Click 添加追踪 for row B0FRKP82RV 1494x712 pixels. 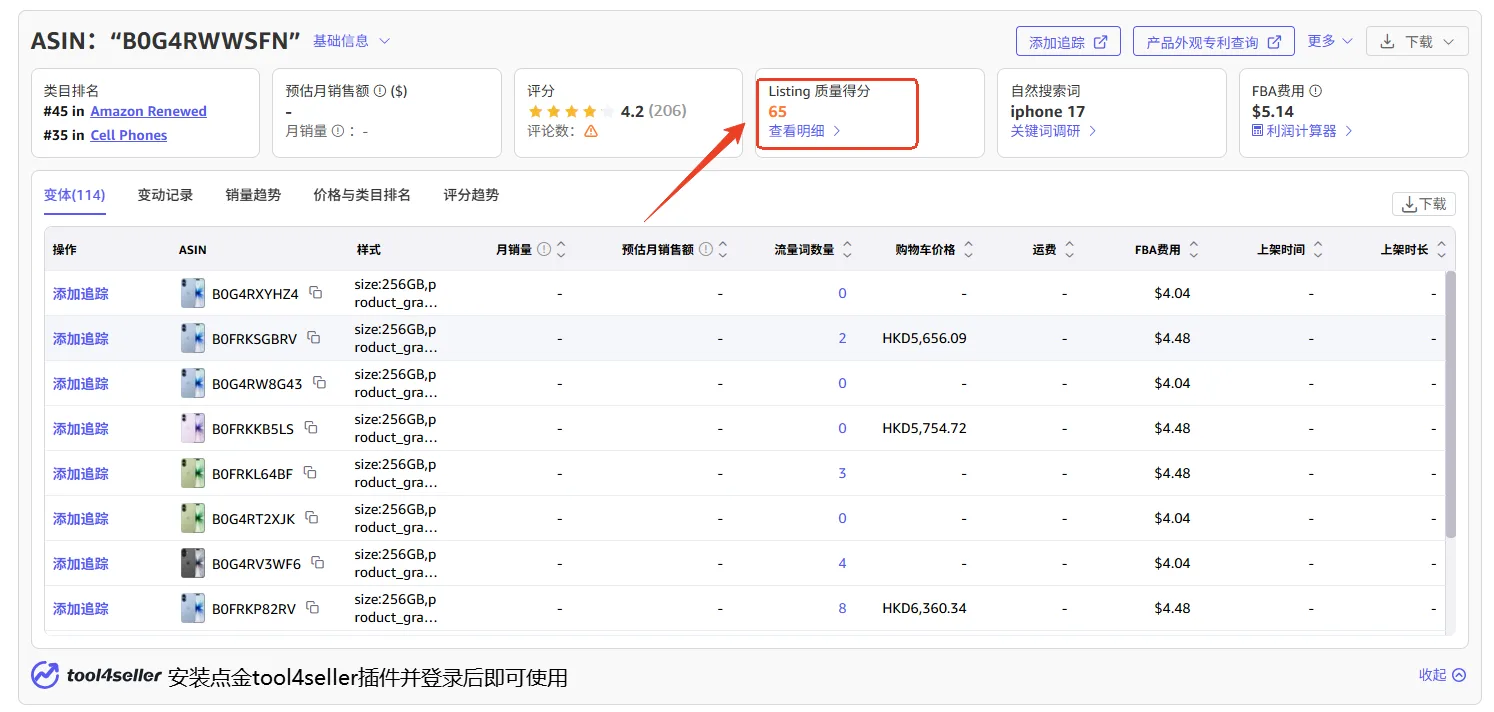81,608
